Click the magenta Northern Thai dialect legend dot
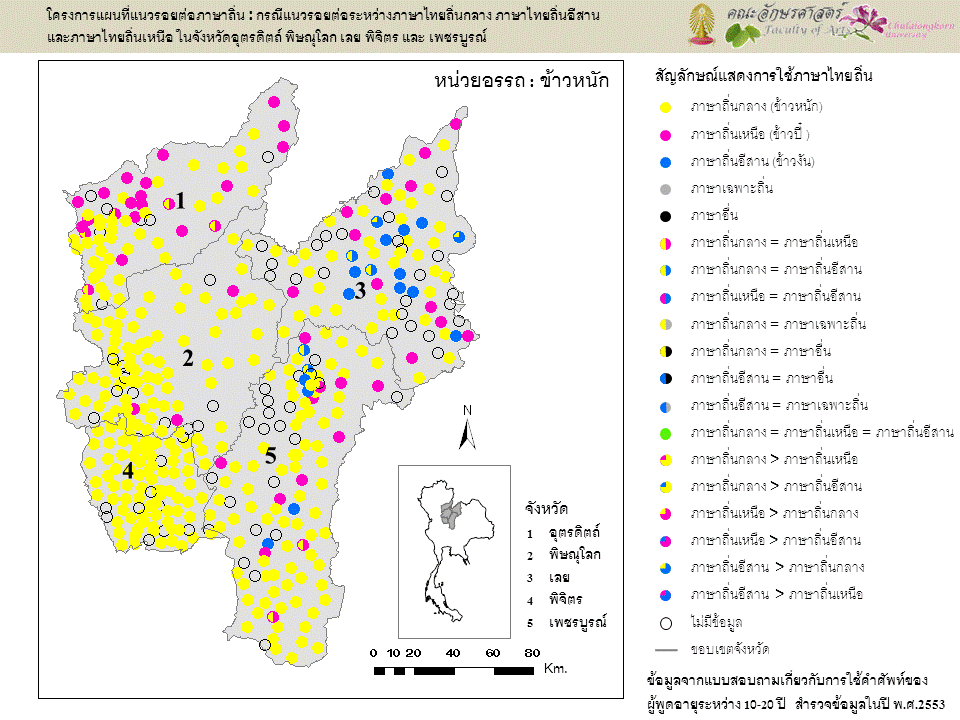This screenshot has height=720, width=960. pos(664,134)
